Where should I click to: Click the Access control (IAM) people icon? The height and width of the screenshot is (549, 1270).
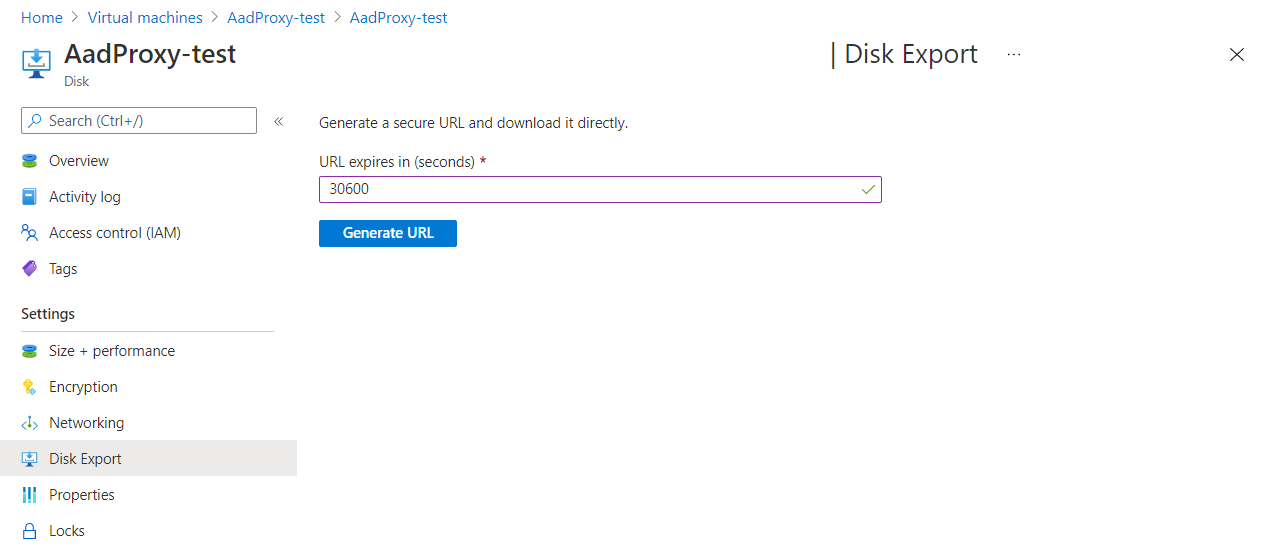(x=30, y=233)
